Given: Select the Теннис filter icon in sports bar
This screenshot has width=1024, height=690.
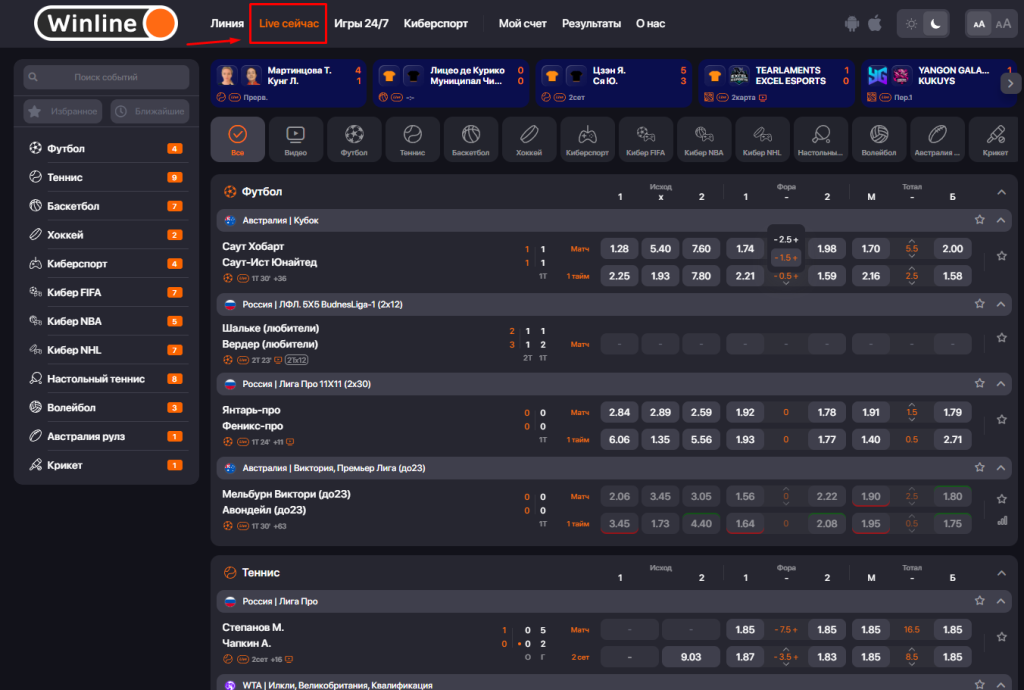Looking at the screenshot, I should 412,140.
